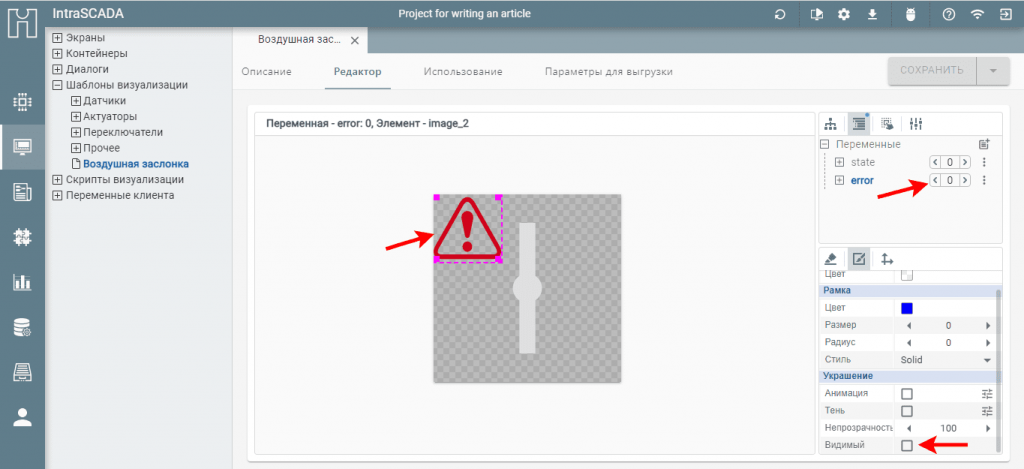Open the bar chart sidebar icon
This screenshot has height=469, width=1024.
(x=22, y=282)
